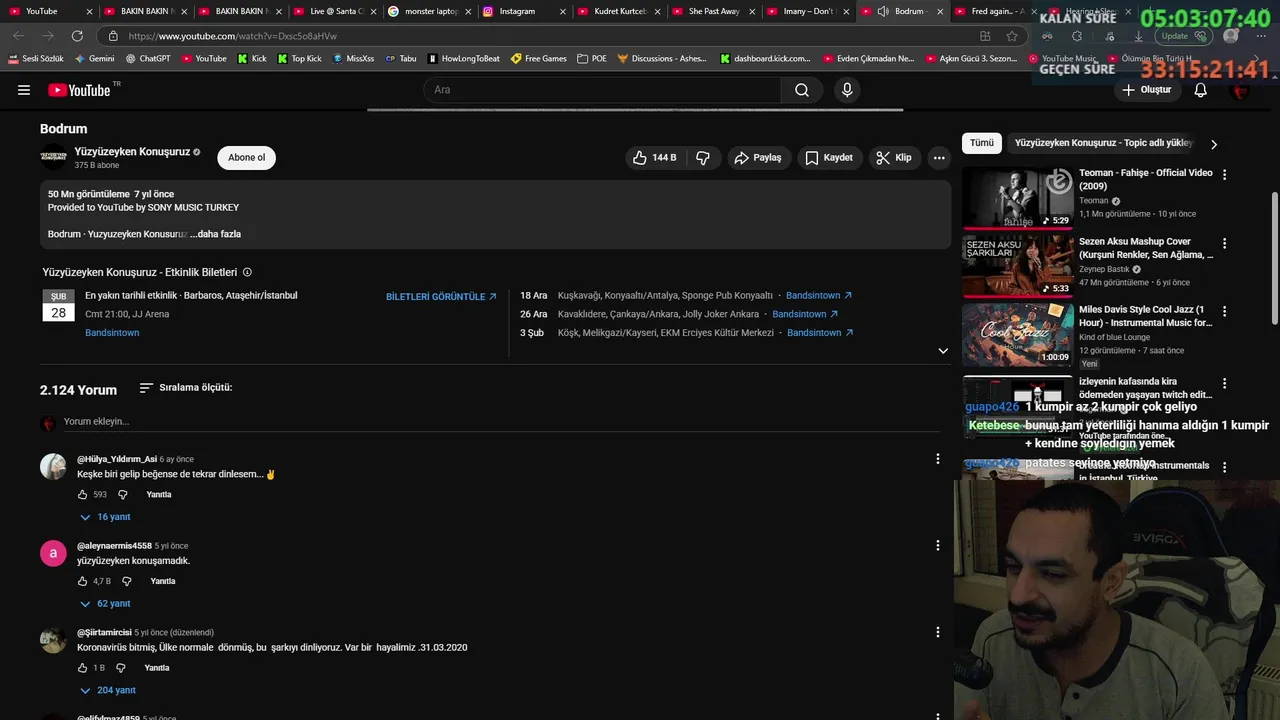Save the video with Kaydet
The height and width of the screenshot is (720, 1280).
pyautogui.click(x=829, y=158)
